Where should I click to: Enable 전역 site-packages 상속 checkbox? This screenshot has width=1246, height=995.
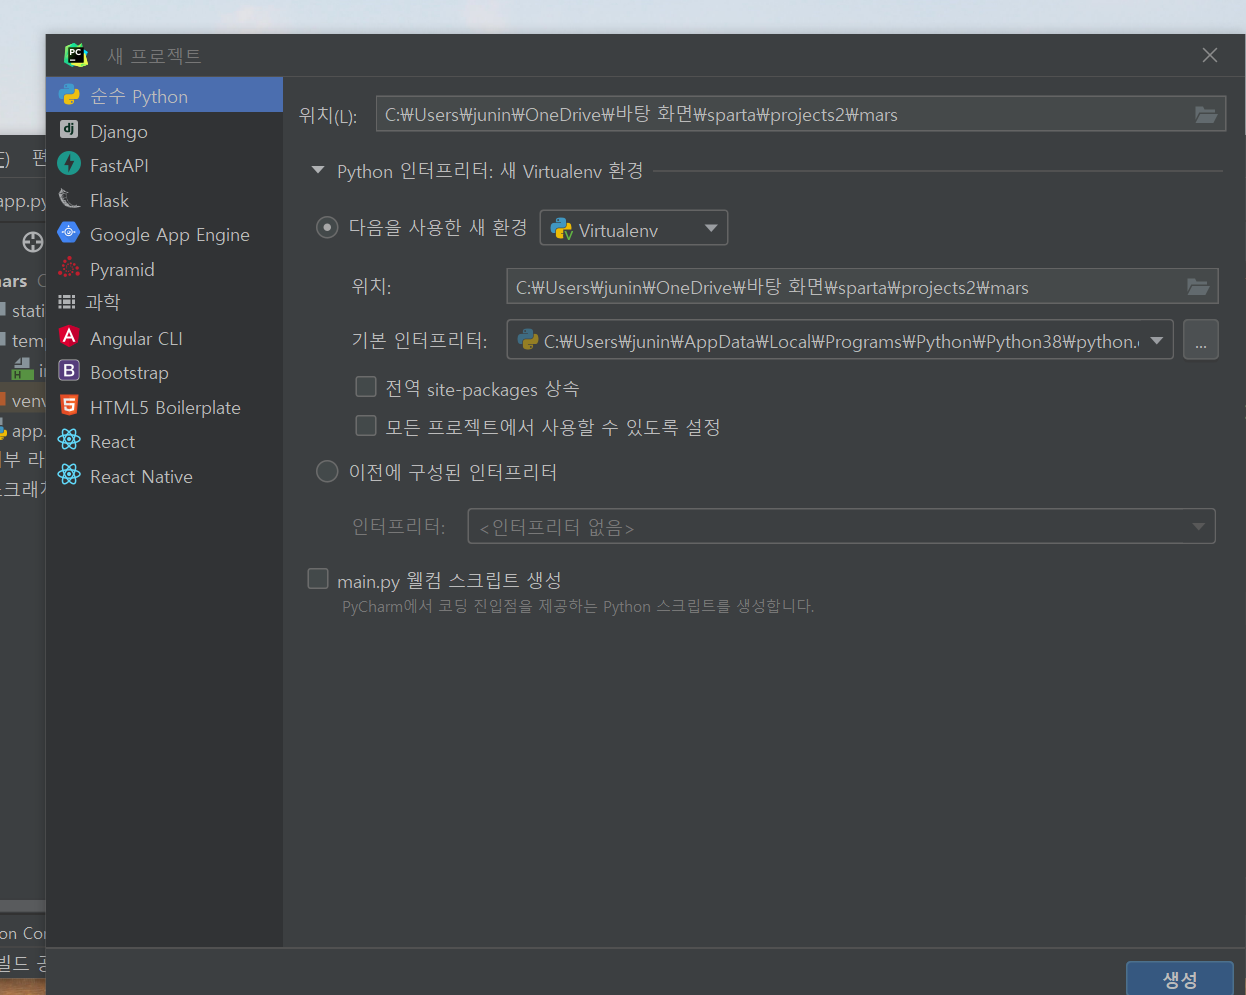(x=366, y=387)
